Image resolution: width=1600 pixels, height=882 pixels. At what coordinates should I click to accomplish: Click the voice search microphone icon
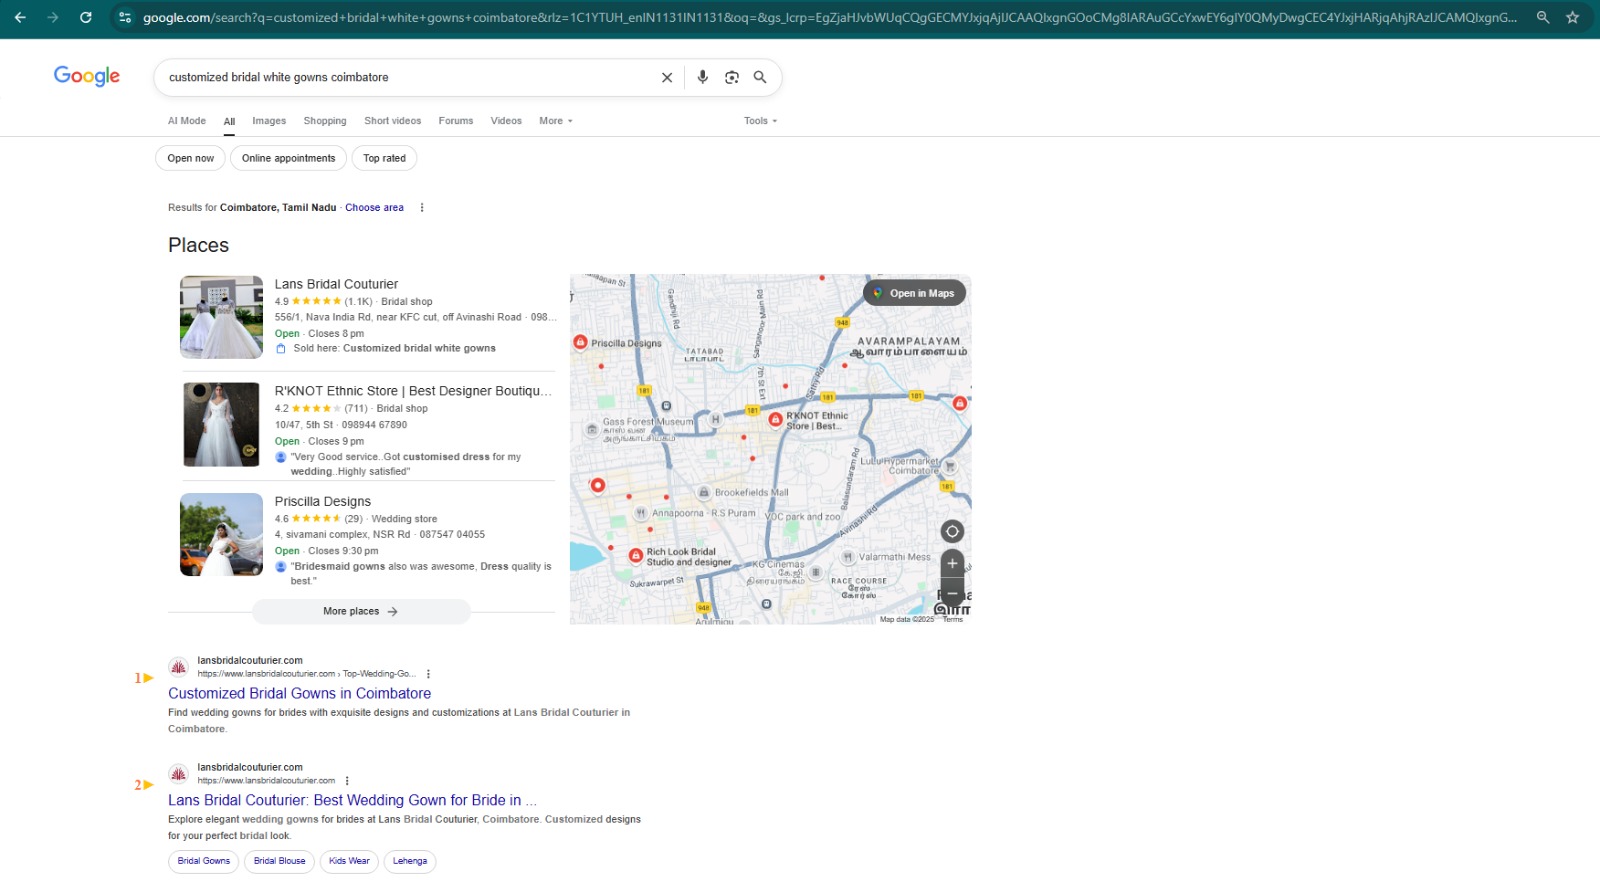pyautogui.click(x=702, y=77)
